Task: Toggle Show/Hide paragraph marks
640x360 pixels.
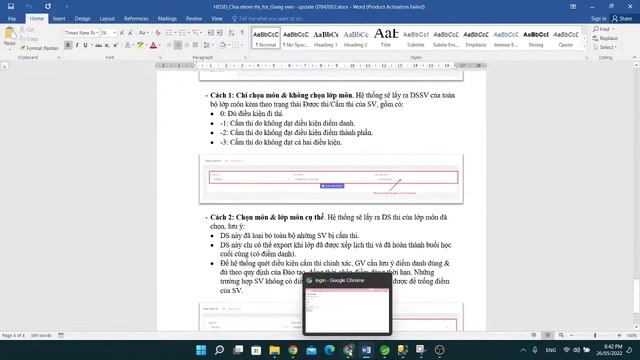Action: click(242, 33)
